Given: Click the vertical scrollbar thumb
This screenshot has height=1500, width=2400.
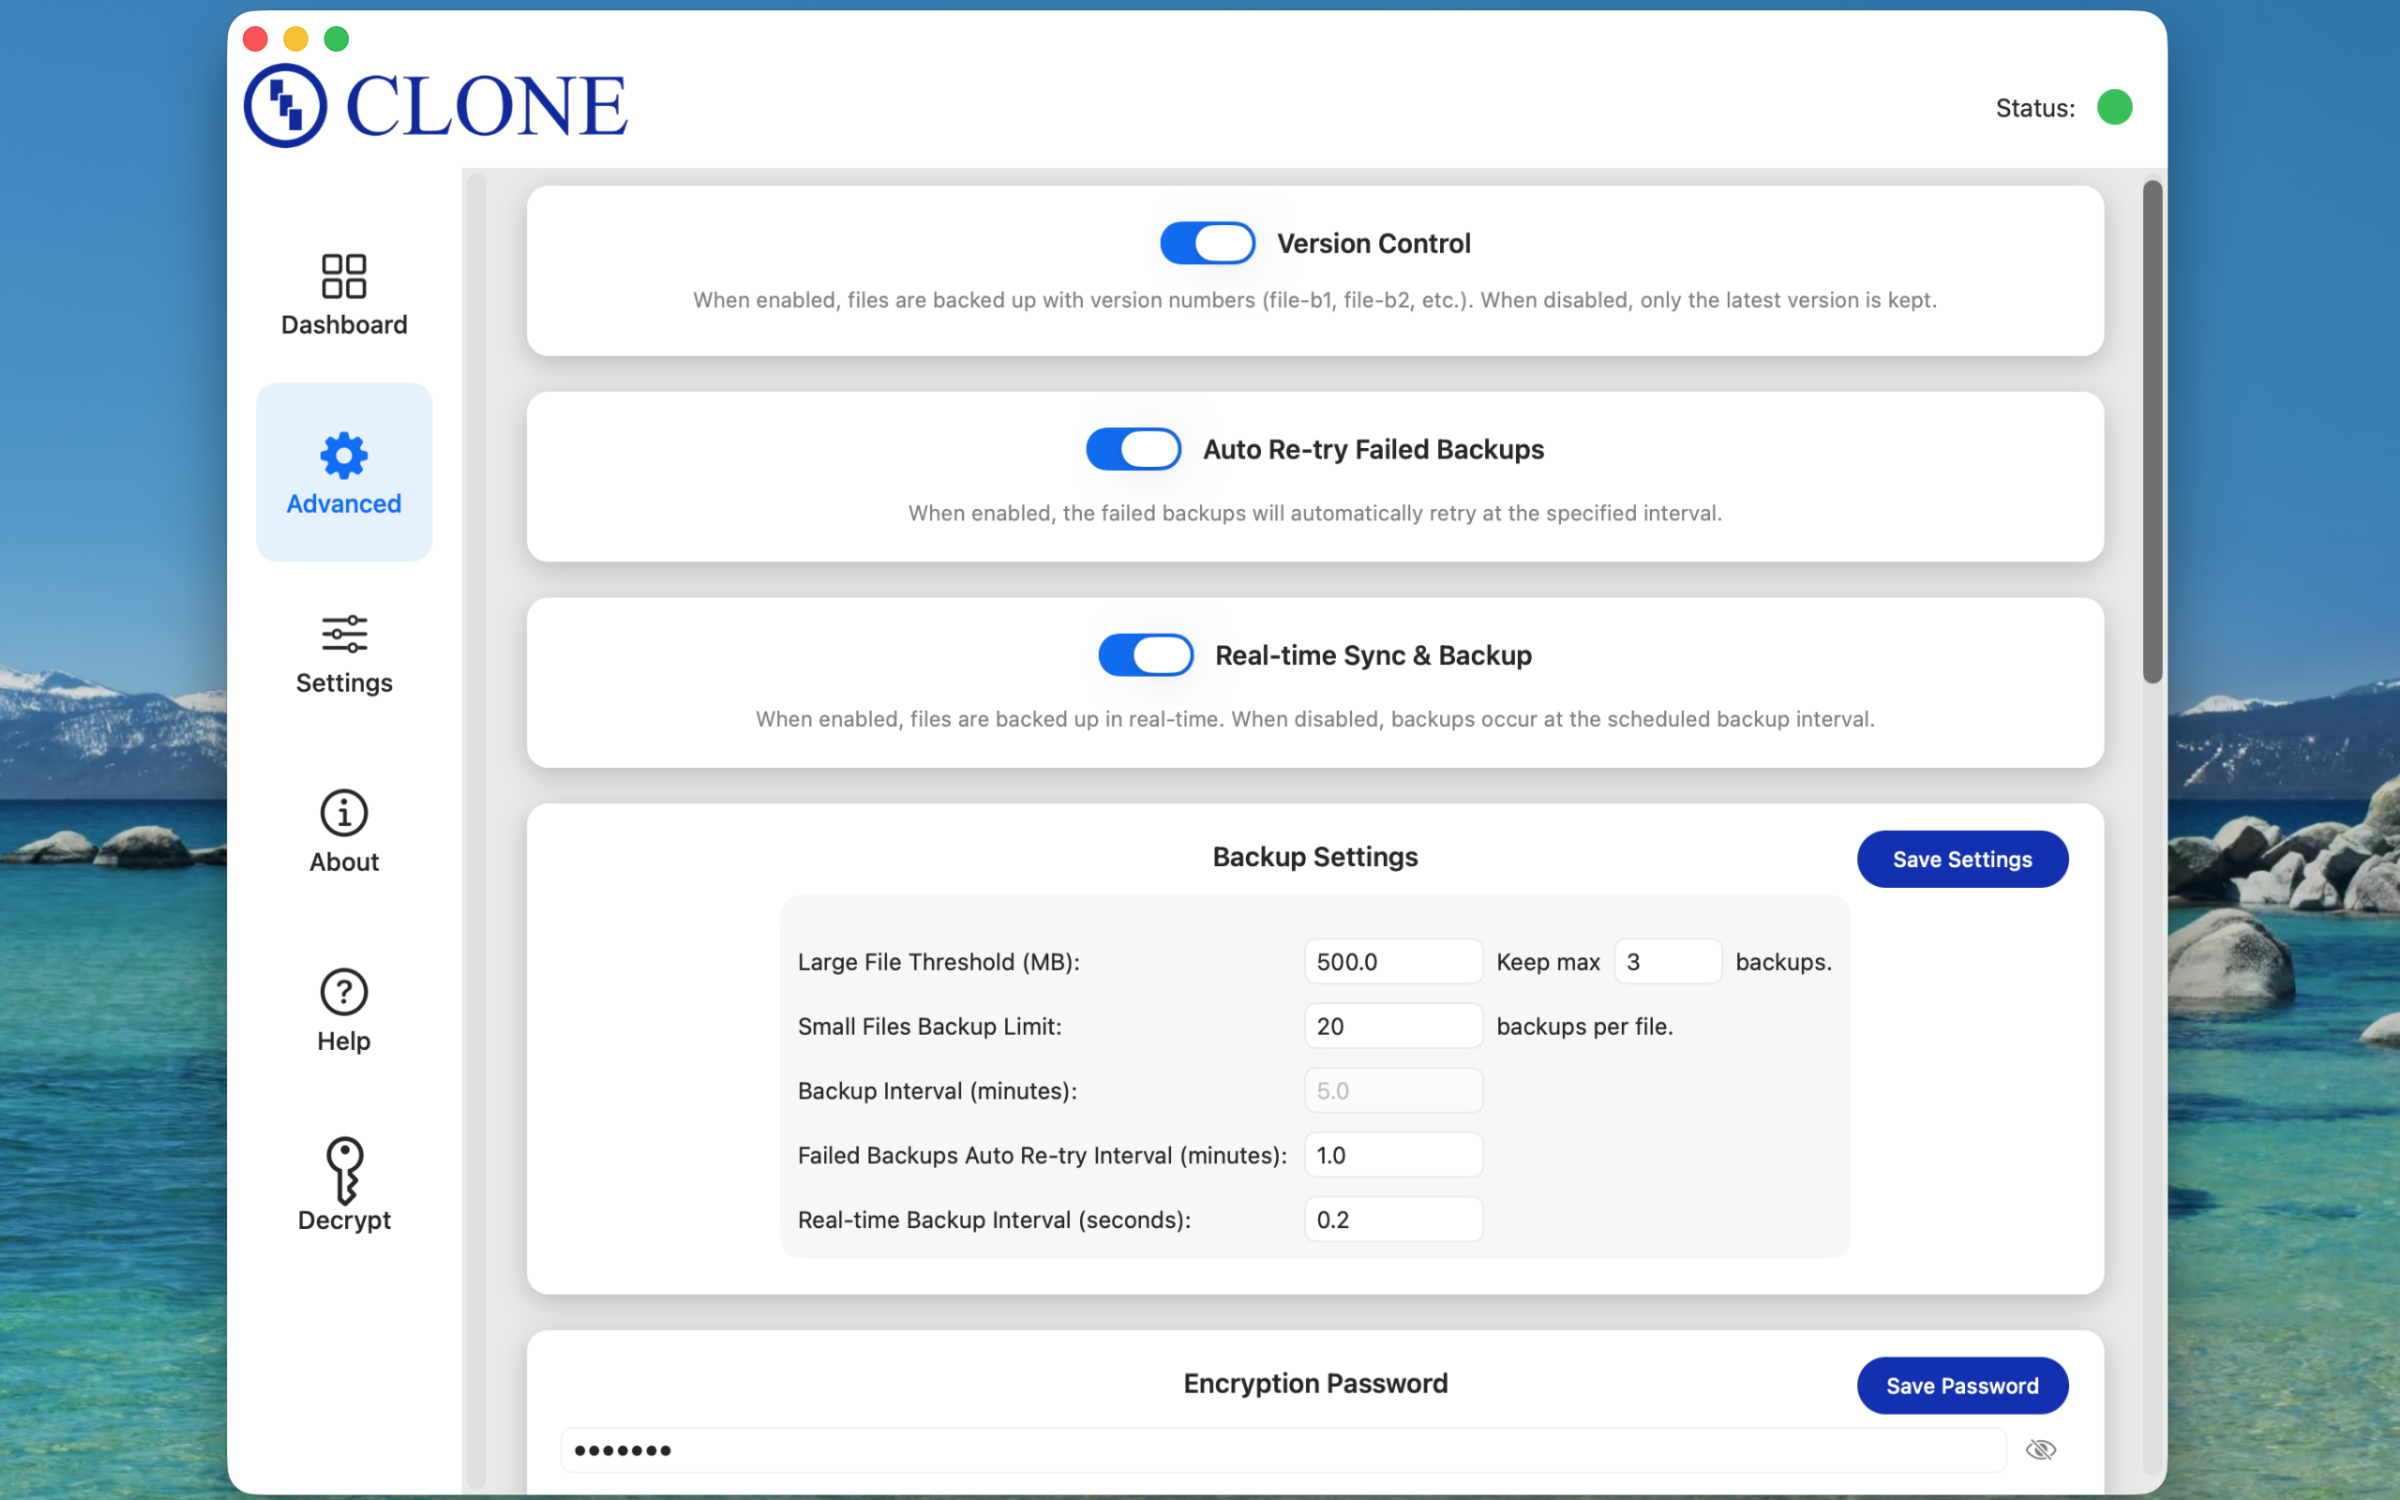Looking at the screenshot, I should 2152,430.
